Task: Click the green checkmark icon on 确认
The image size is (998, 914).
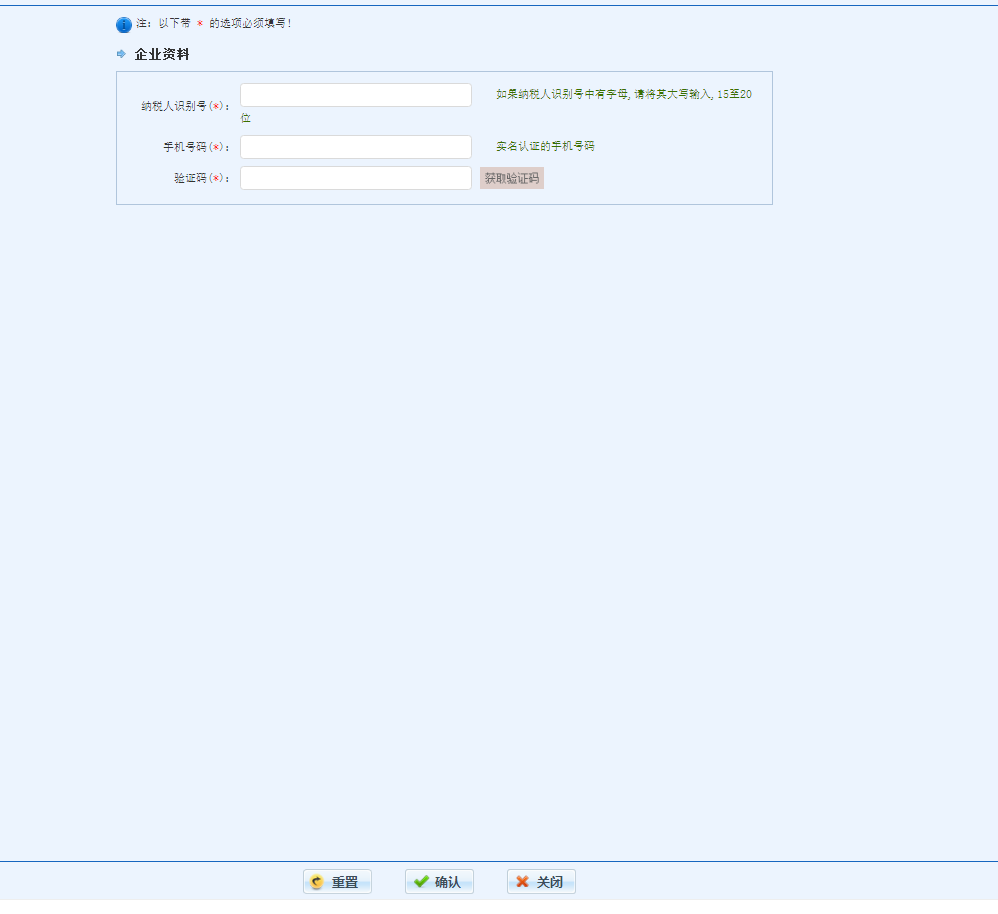Action: 421,881
